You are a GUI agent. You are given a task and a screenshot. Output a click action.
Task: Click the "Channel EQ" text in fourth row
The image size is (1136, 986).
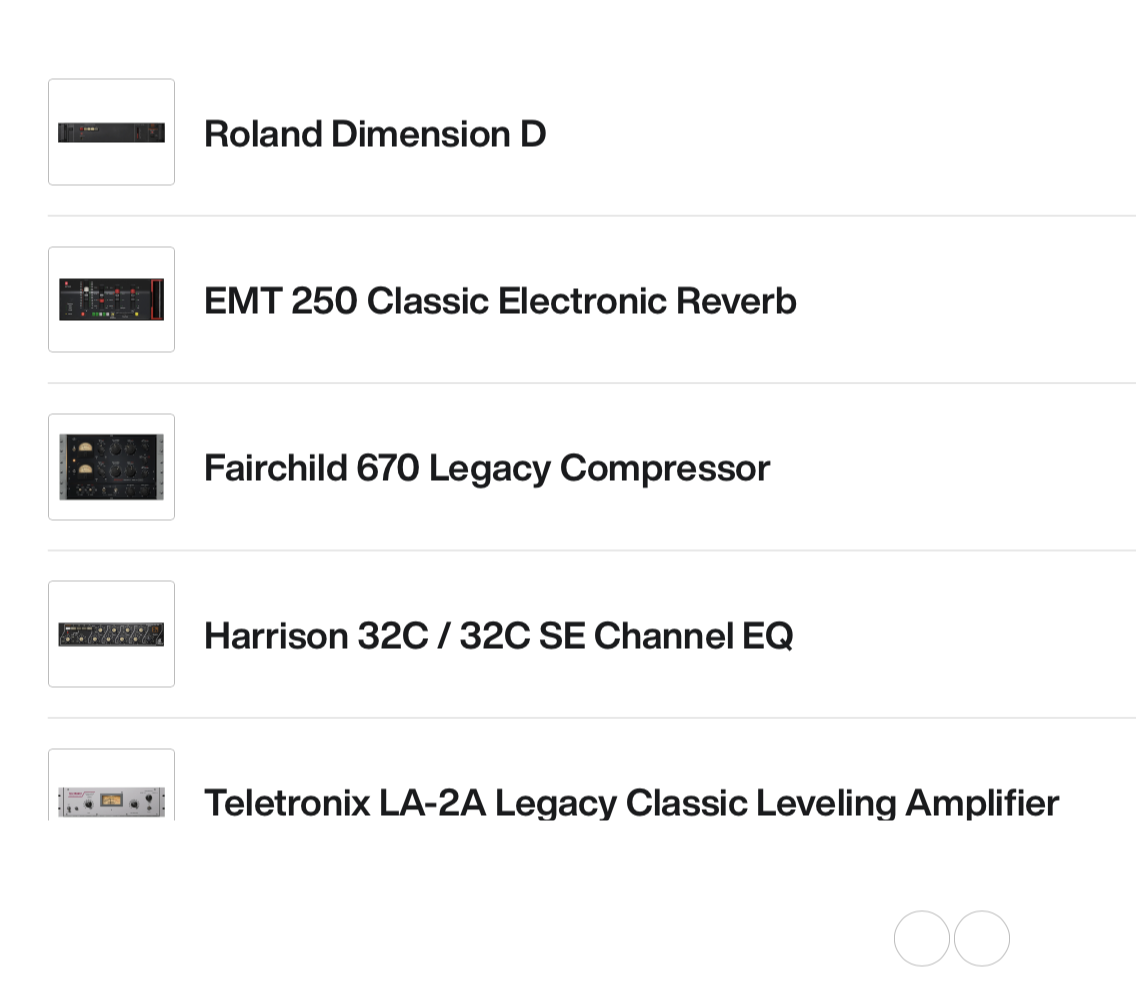[x=693, y=636]
